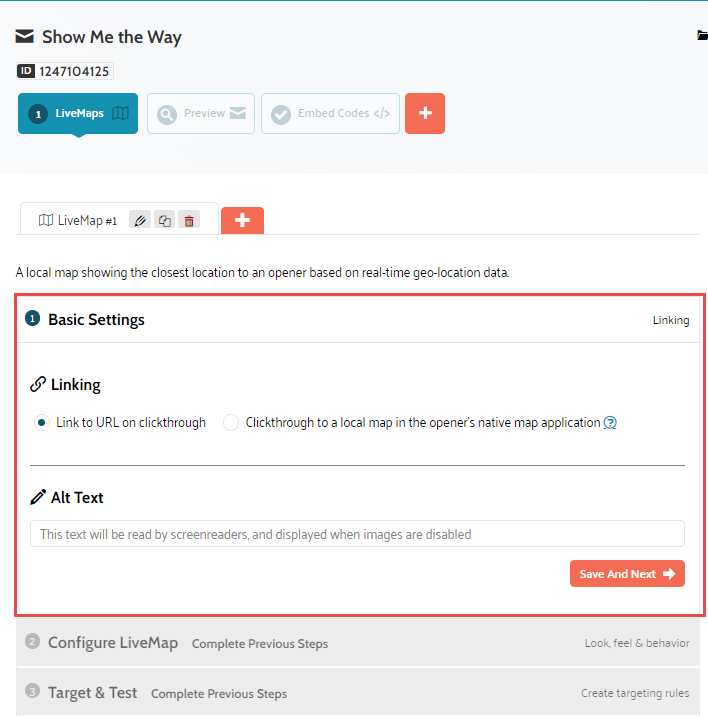Expand the Target & Test section

(92, 693)
